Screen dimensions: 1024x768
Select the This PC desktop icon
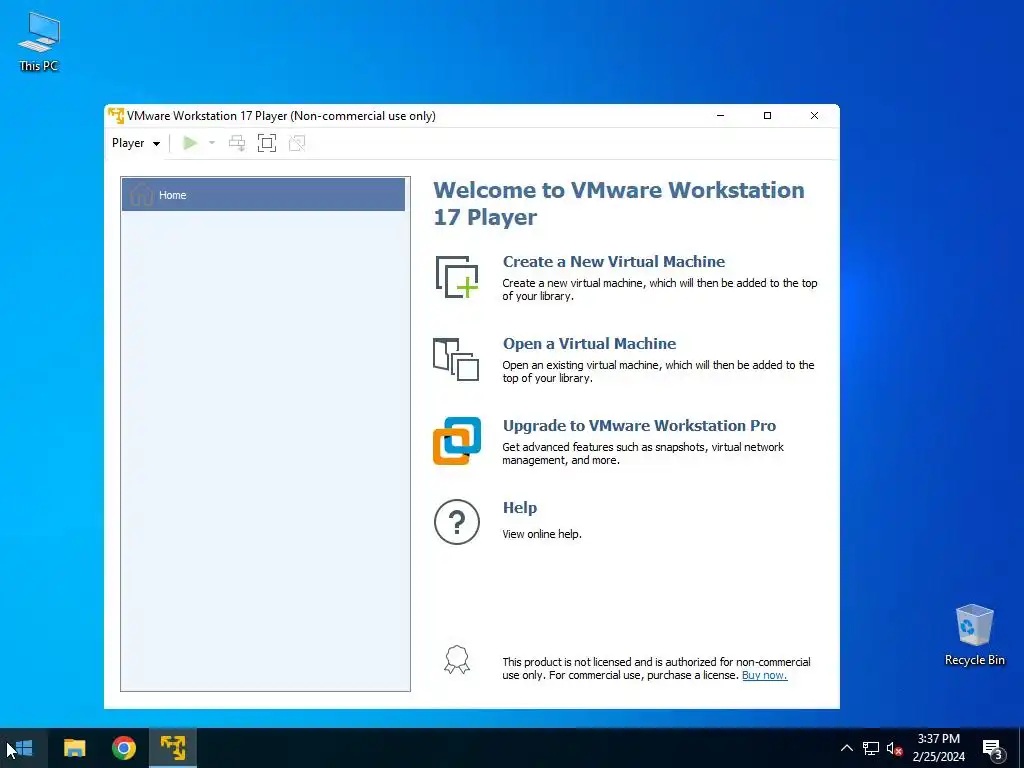coord(39,41)
